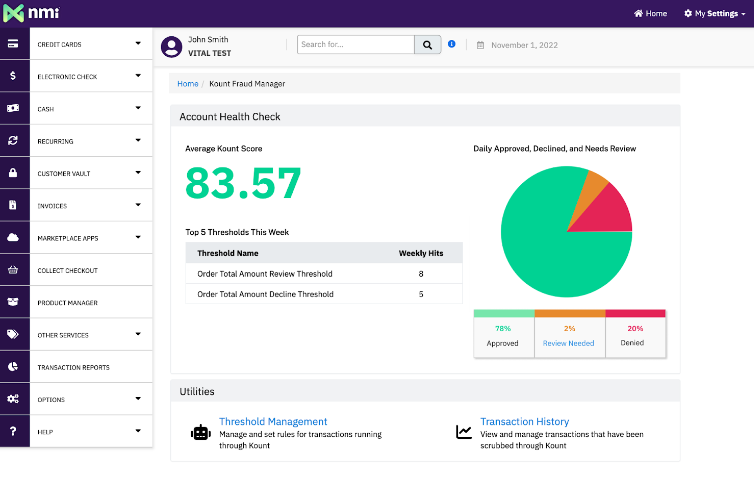
Task: Click the red Denied pie slice
Action: tap(608, 212)
